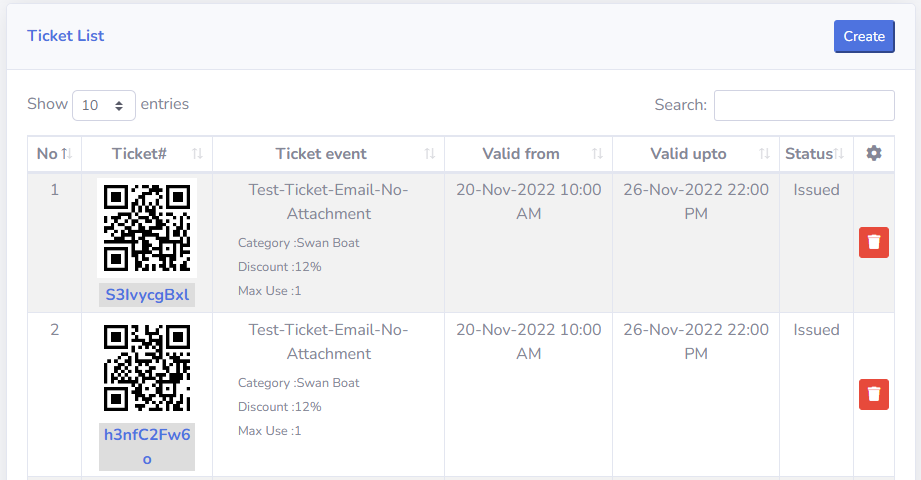921x480 pixels.
Task: Click the Status column header
Action: [x=808, y=154]
